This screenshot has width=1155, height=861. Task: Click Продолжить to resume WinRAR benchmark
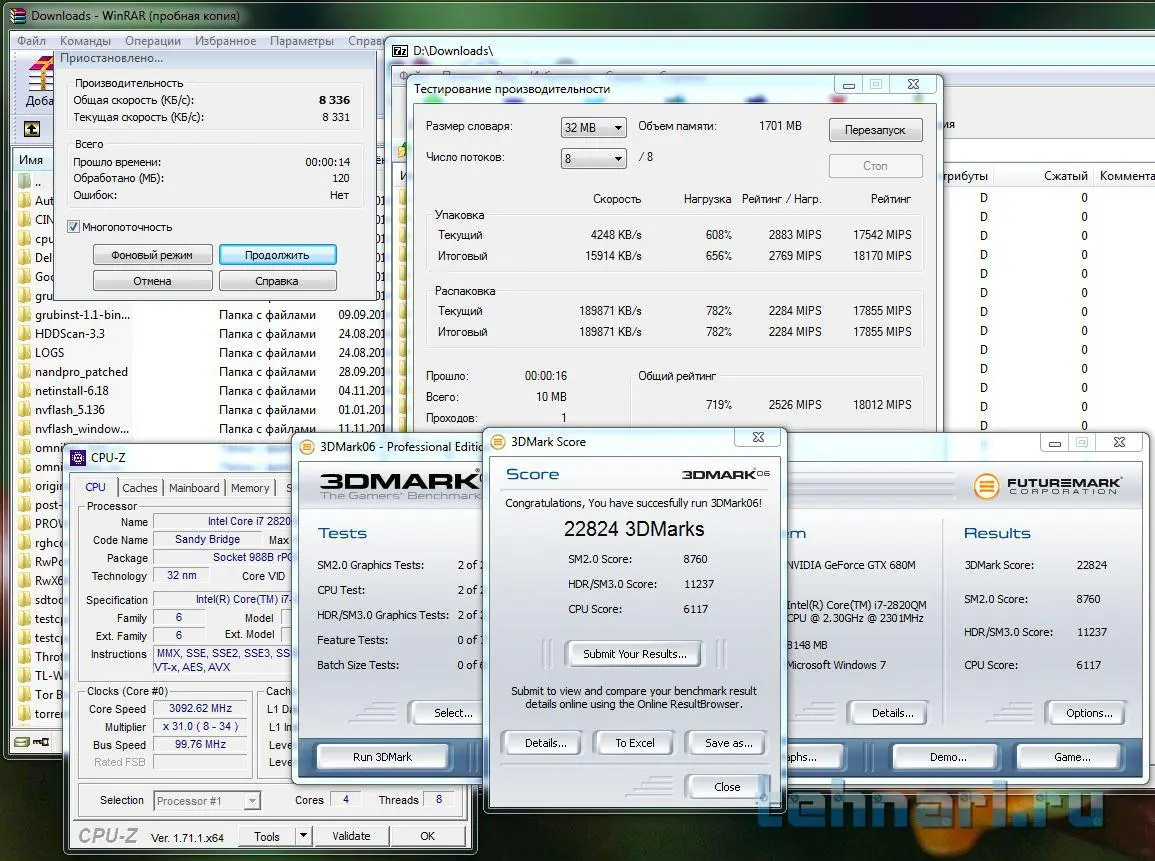point(278,255)
